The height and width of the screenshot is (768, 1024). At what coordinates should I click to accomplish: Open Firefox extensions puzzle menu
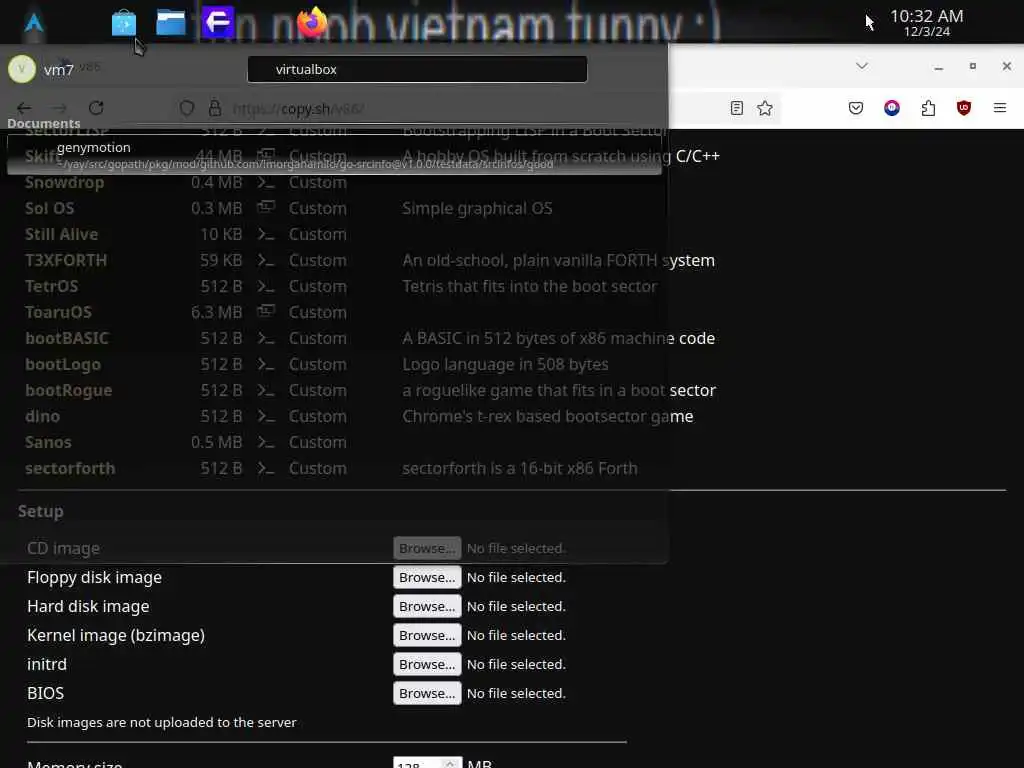928,108
